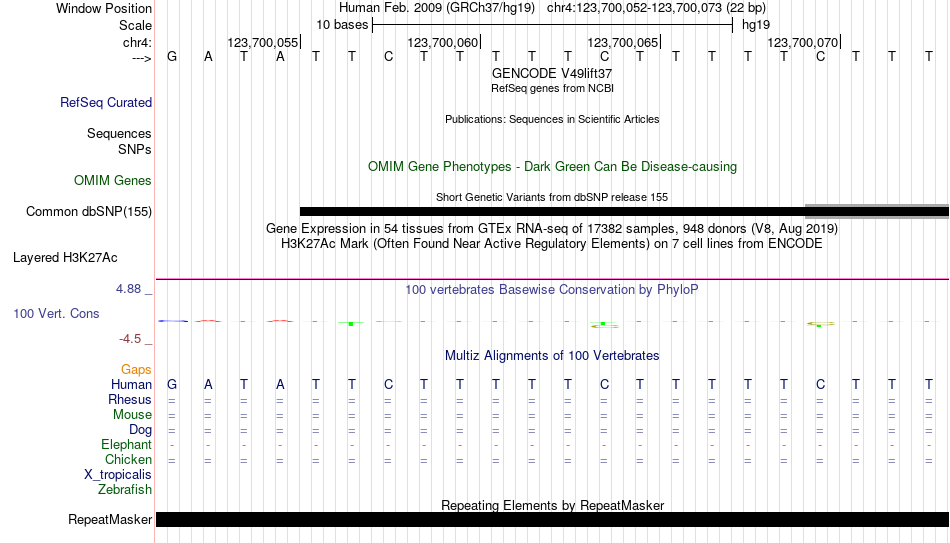Click position marker 123,700,060
Image resolution: width=950 pixels, height=543 pixels.
point(443,42)
